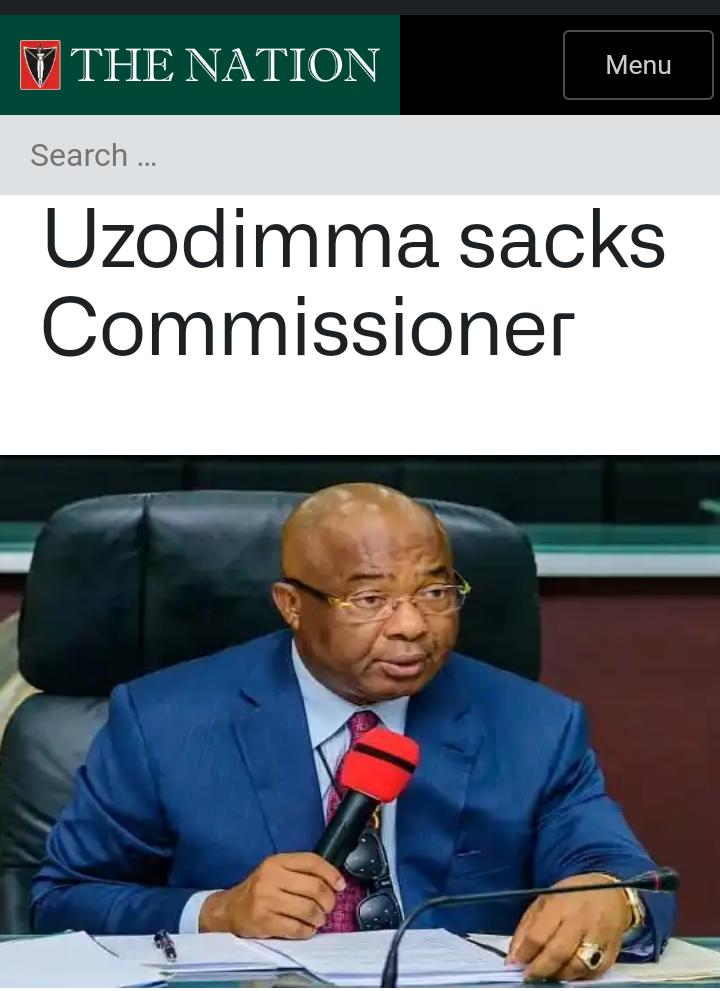
Task: Click the gold wristwatch in the photo
Action: point(633,907)
